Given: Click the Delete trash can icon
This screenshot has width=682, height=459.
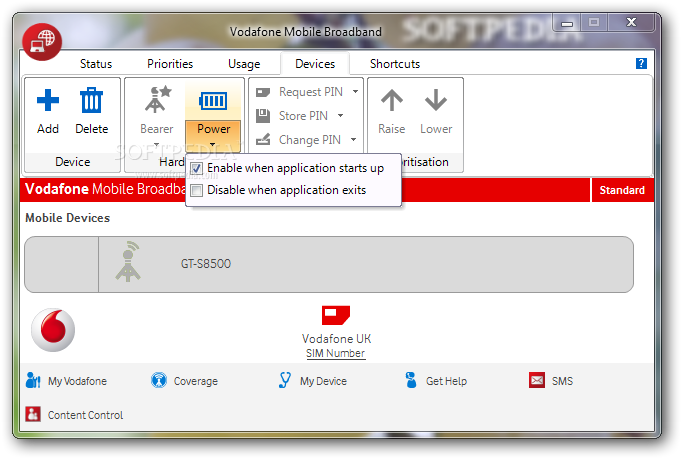Looking at the screenshot, I should tap(91, 101).
